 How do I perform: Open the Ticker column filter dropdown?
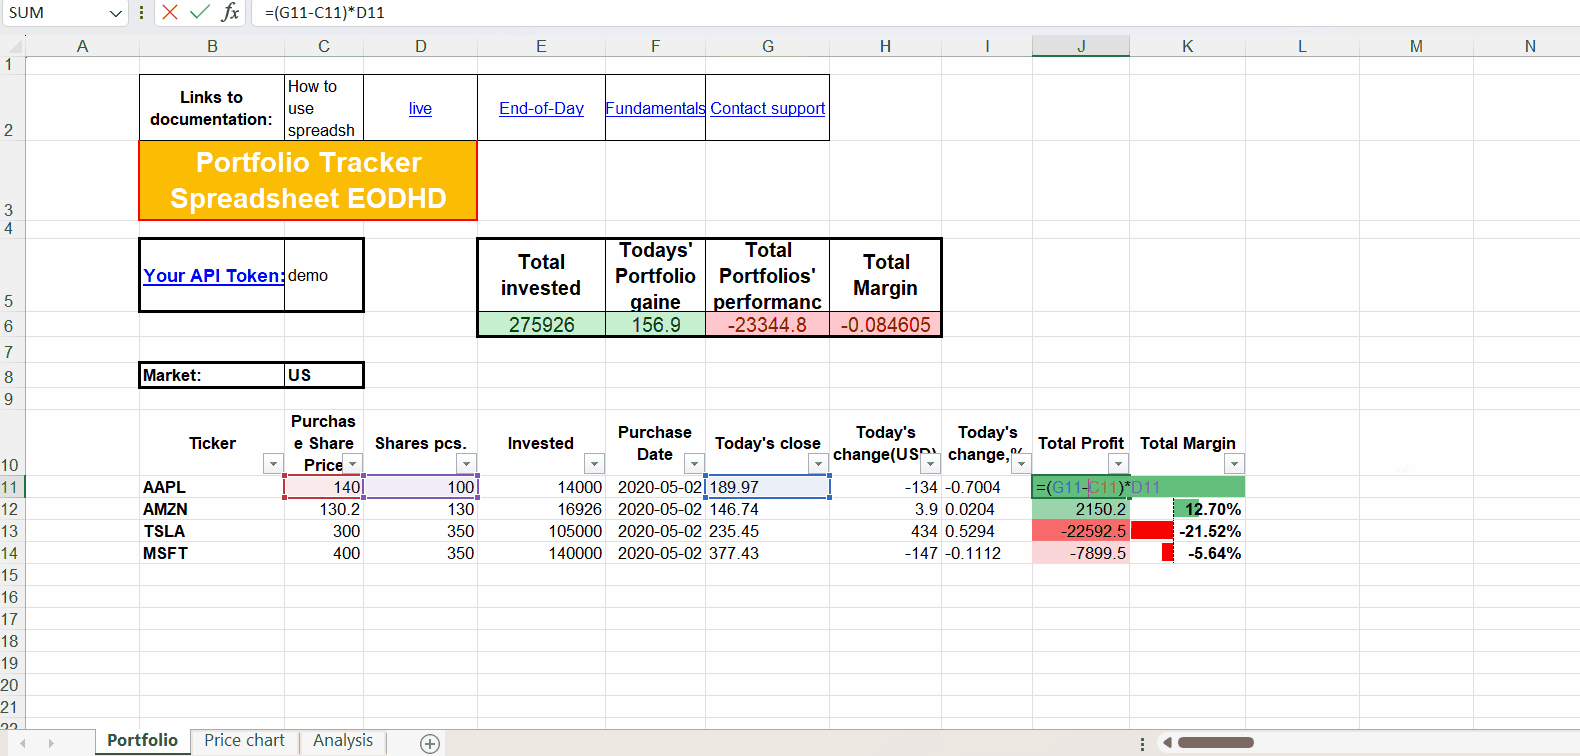coord(273,464)
